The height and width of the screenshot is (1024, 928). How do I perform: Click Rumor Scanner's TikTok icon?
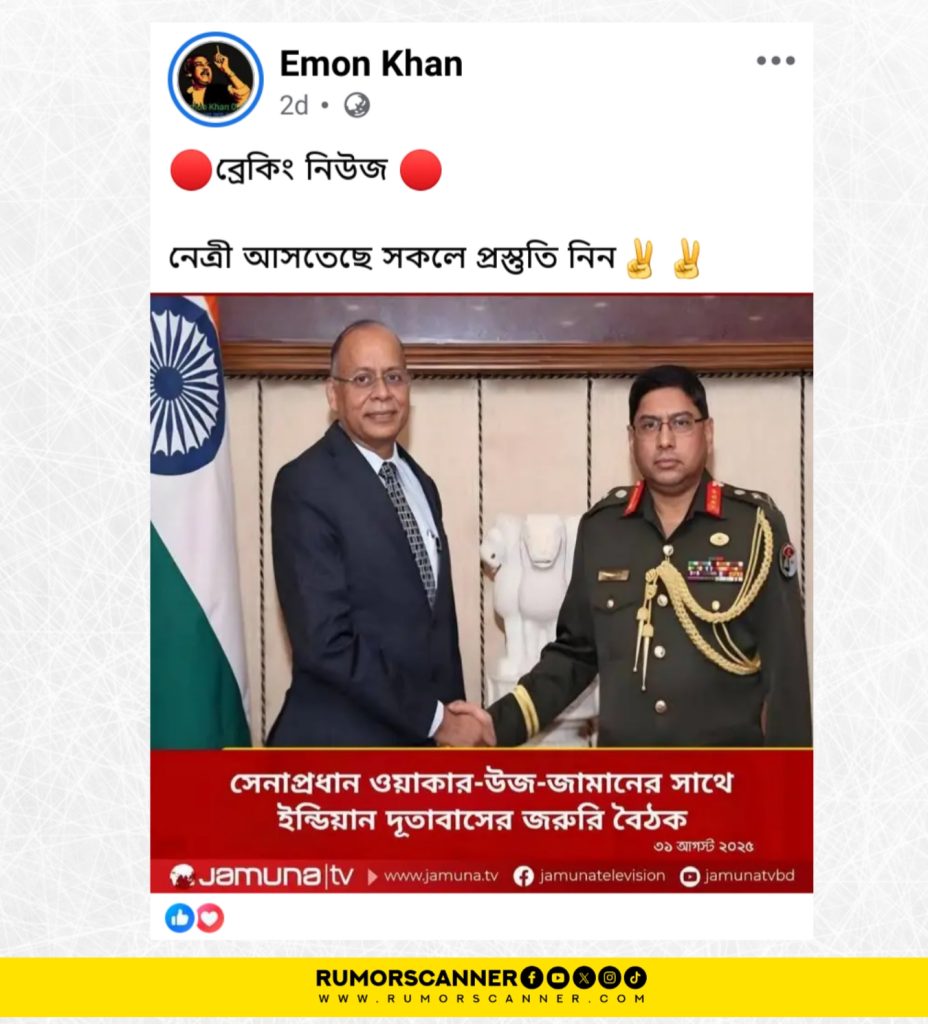pos(635,978)
